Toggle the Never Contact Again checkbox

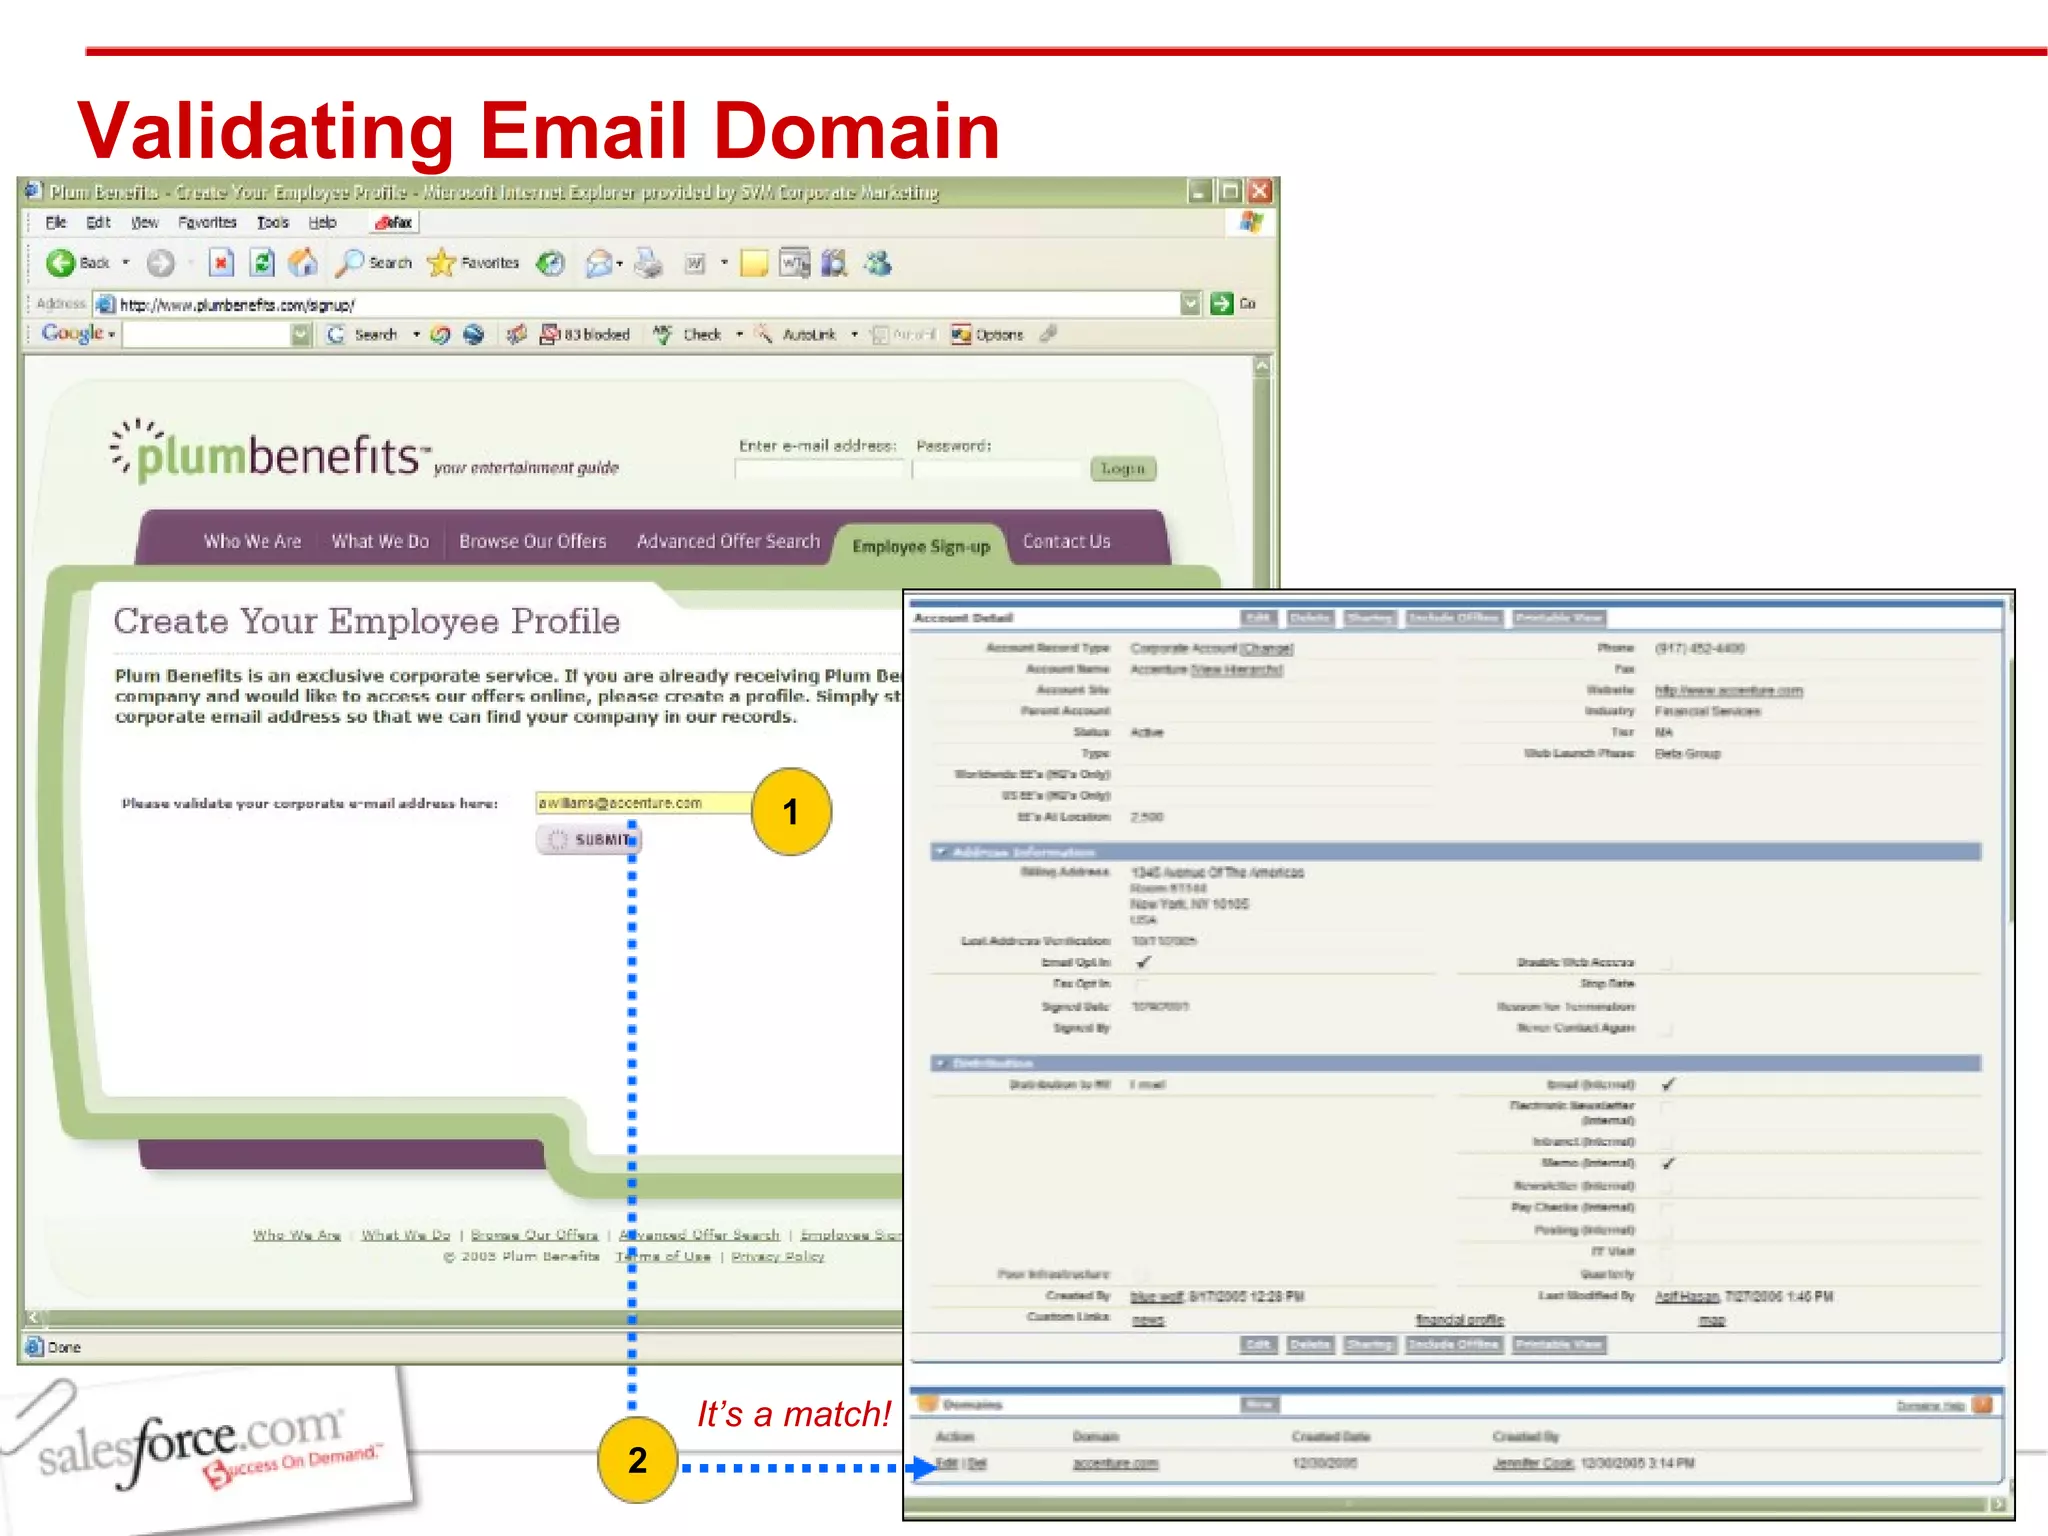pos(1666,1028)
